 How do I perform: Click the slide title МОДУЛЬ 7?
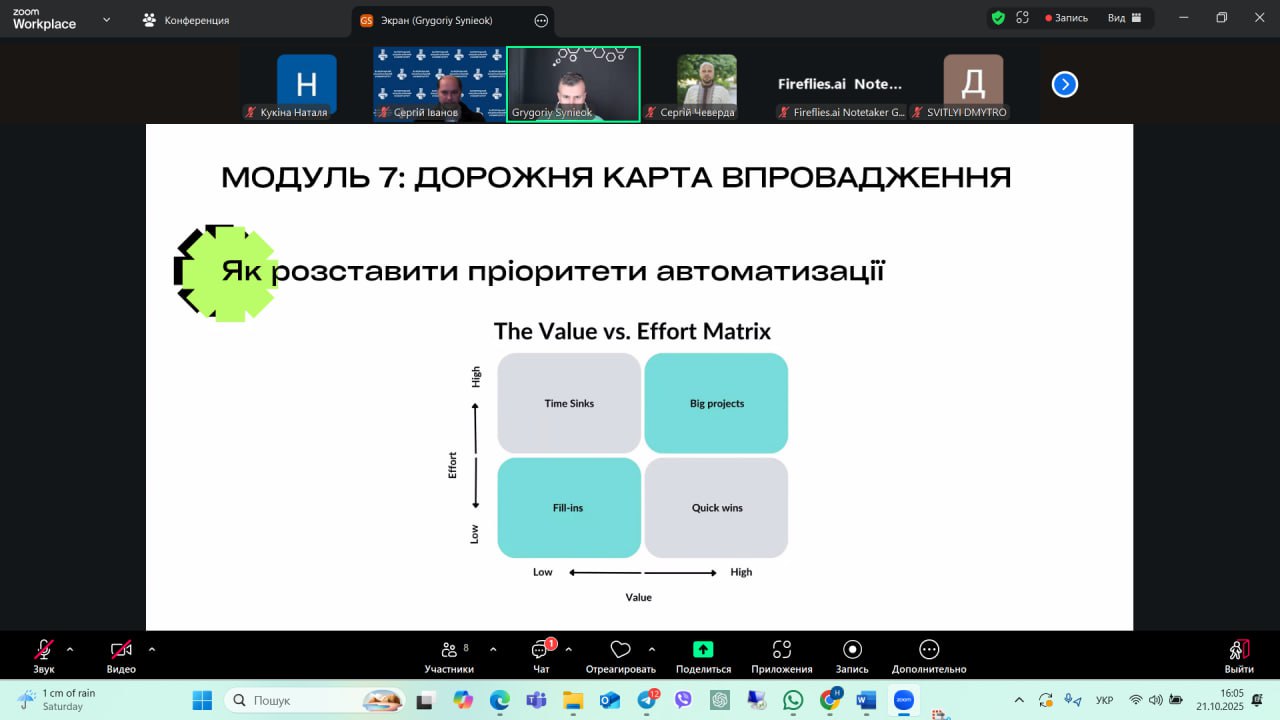click(x=616, y=178)
